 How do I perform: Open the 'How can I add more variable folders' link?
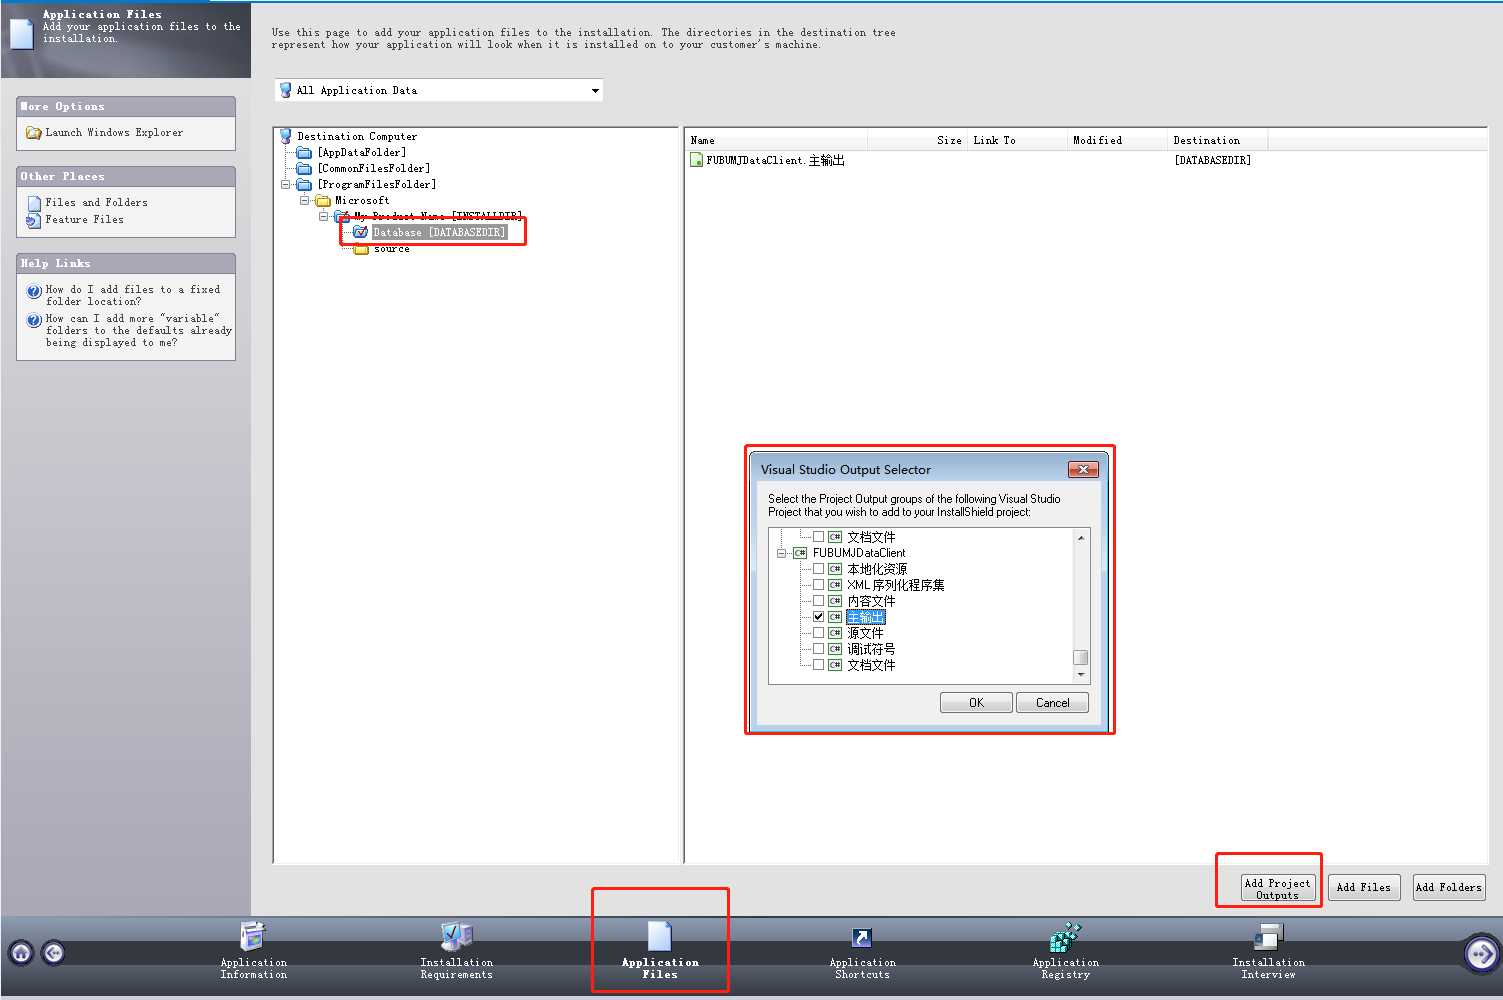(138, 330)
